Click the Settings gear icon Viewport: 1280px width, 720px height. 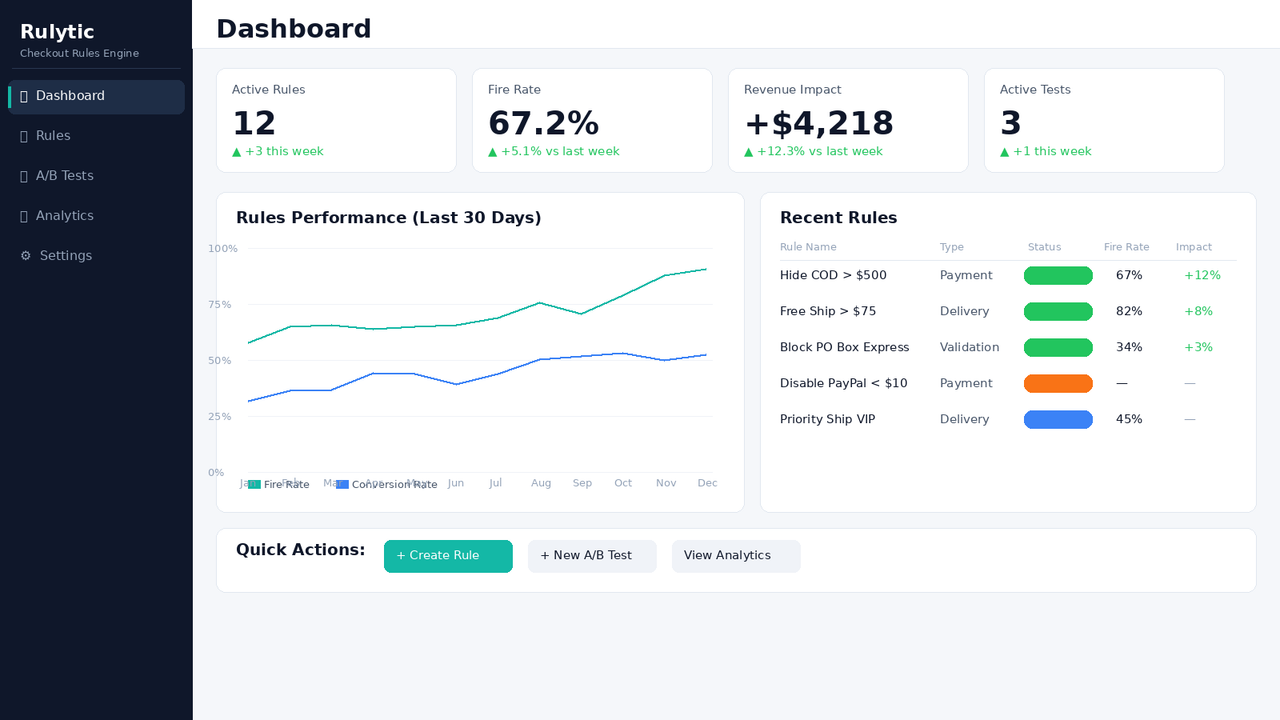pos(26,257)
